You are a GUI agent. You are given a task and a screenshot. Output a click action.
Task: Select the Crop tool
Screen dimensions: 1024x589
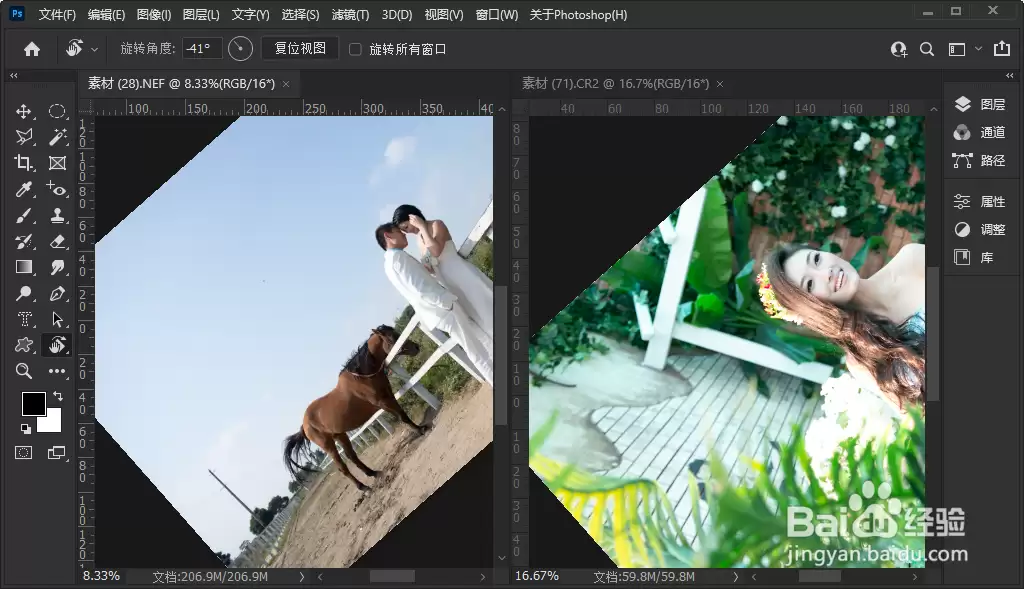coord(24,163)
